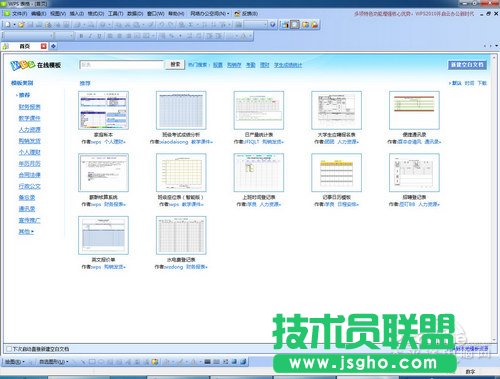Enable 下次启动直接新建空白文档 checkbox
Screen dimensions: 500x379
[9, 349]
